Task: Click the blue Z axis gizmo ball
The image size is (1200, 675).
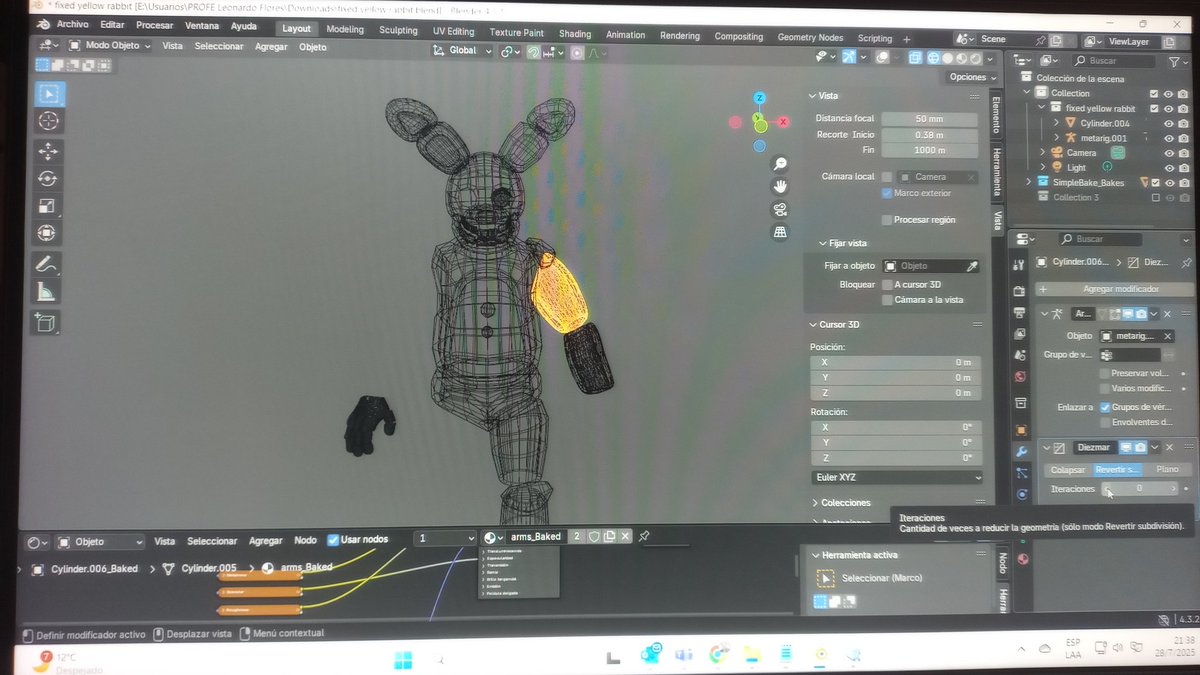Action: coord(760,98)
